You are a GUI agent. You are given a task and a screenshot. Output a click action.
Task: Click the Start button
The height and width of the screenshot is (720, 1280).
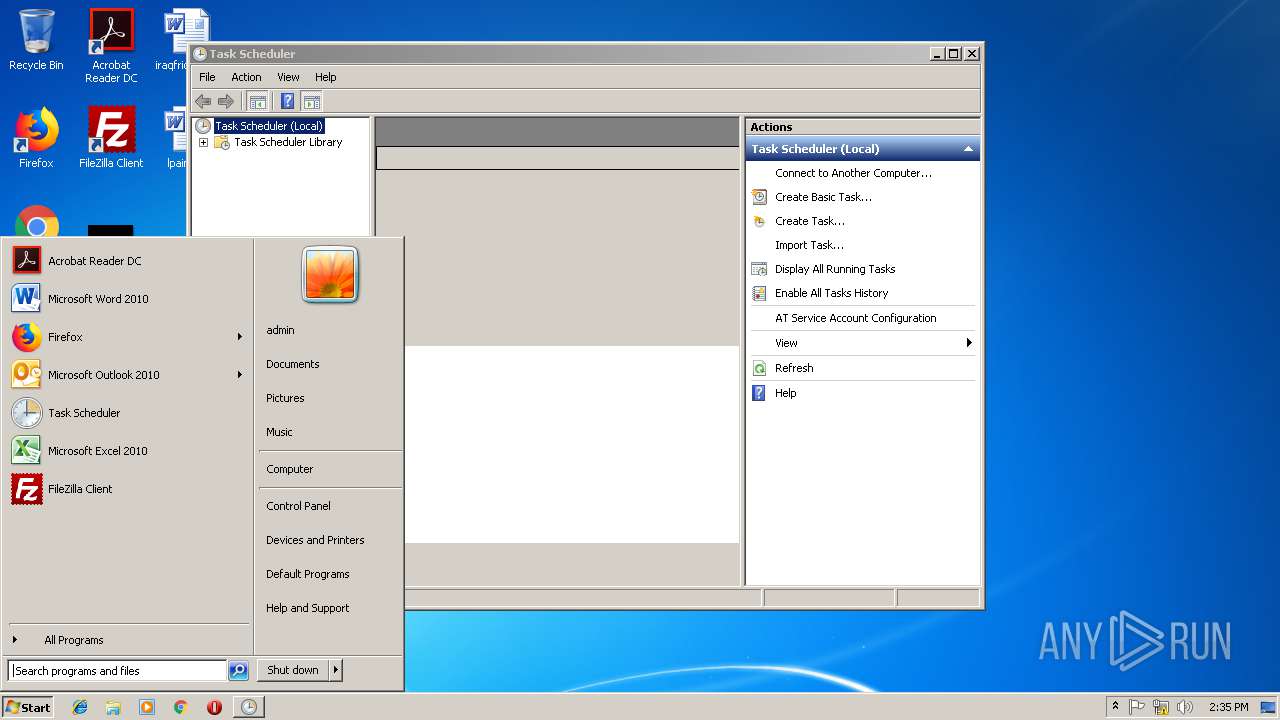[28, 707]
